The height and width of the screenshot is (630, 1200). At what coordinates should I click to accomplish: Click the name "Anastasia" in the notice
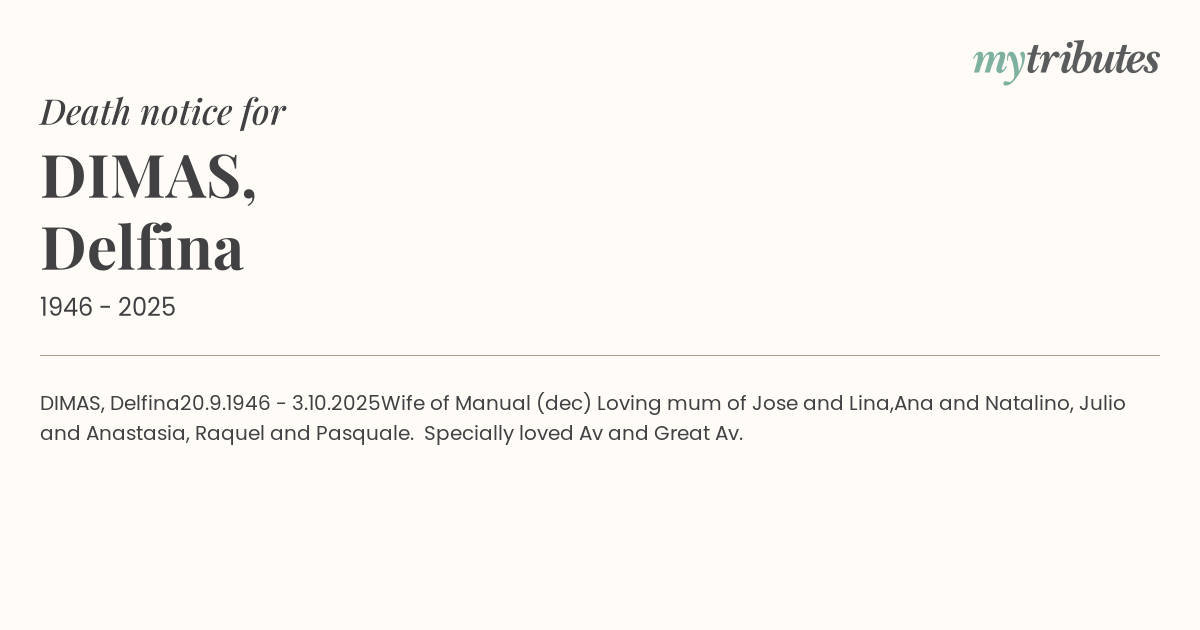click(x=137, y=433)
